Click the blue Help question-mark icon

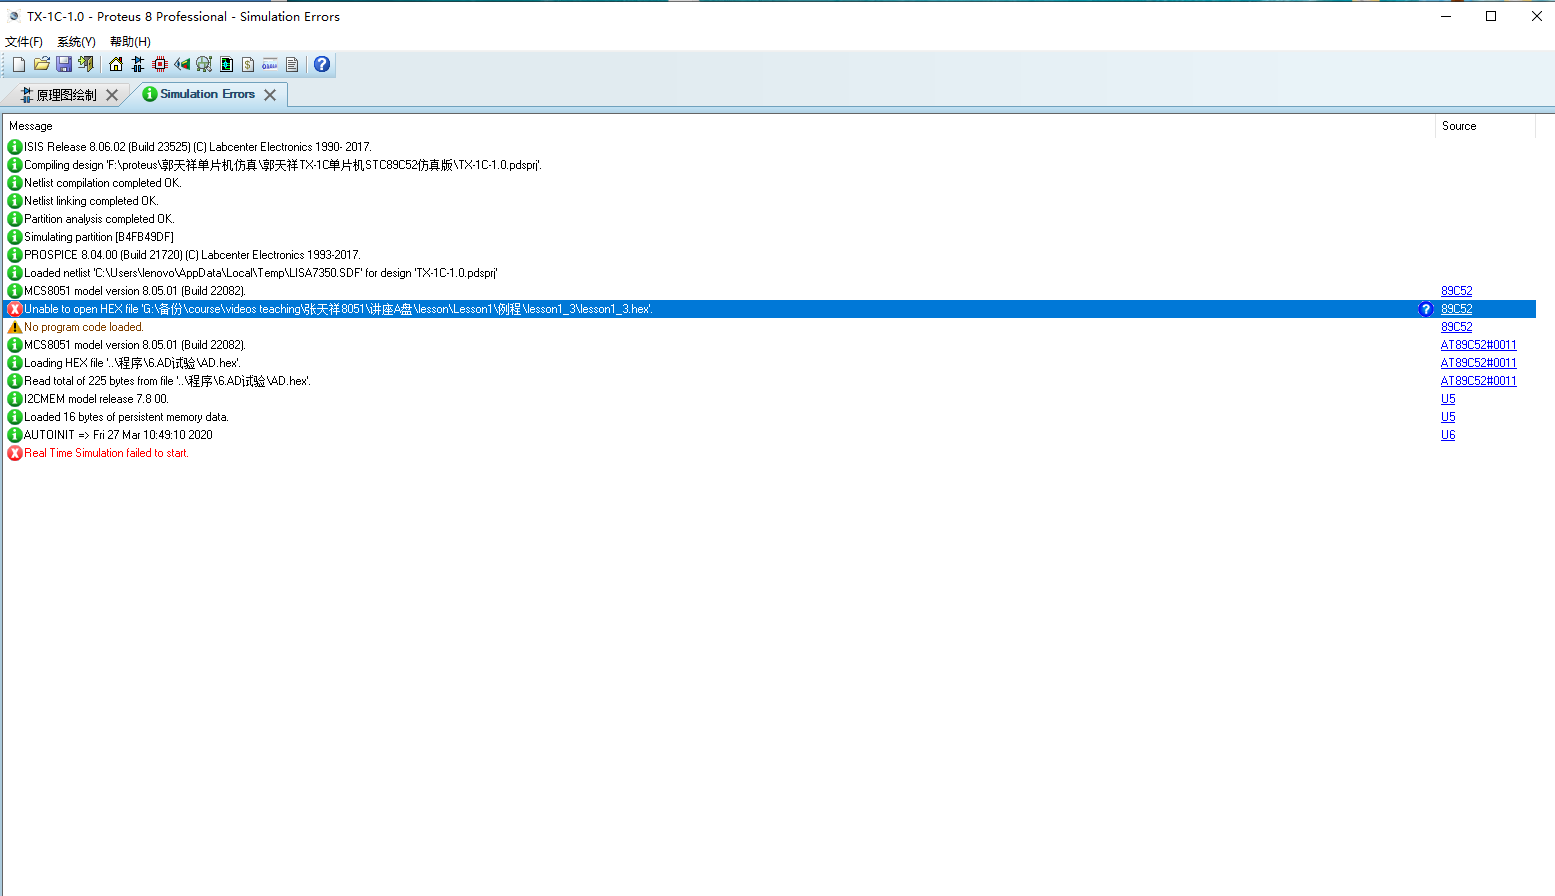(322, 65)
